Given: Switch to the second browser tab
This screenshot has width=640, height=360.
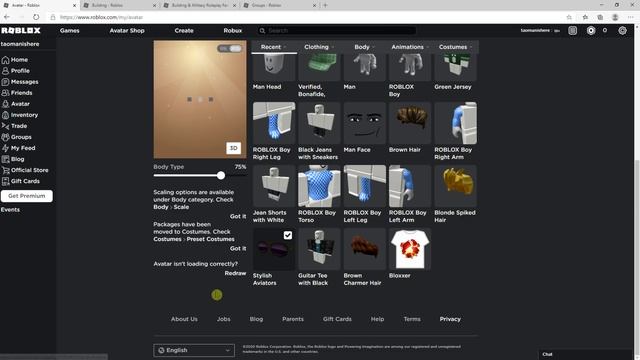Looking at the screenshot, I should click(x=119, y=5).
